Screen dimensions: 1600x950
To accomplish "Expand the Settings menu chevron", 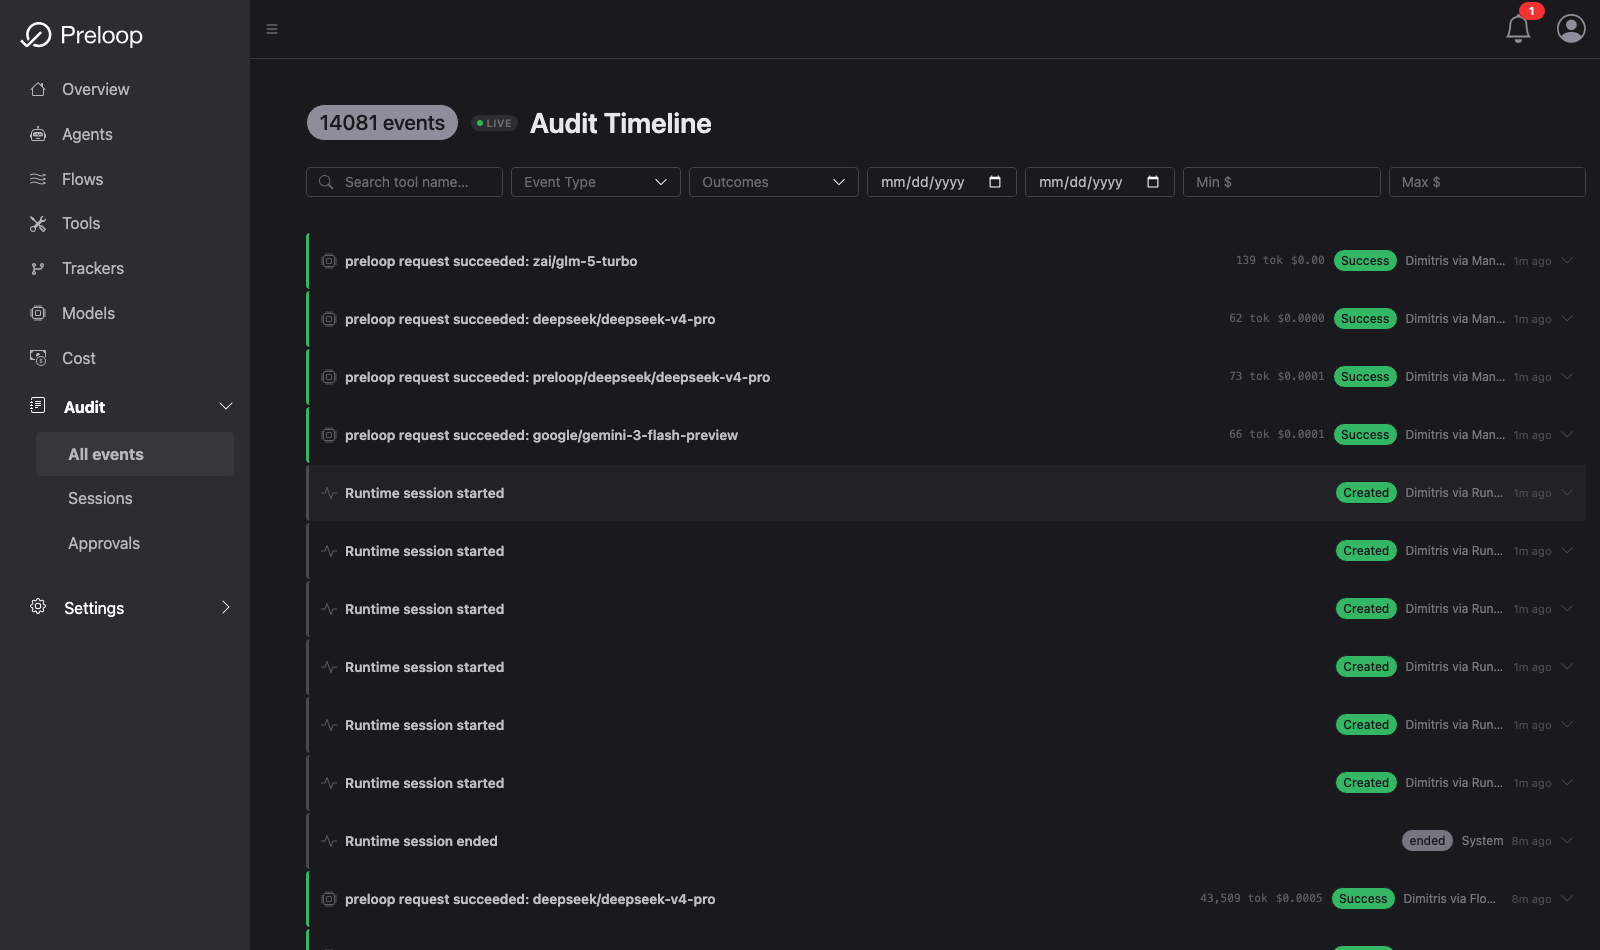I will click(226, 607).
